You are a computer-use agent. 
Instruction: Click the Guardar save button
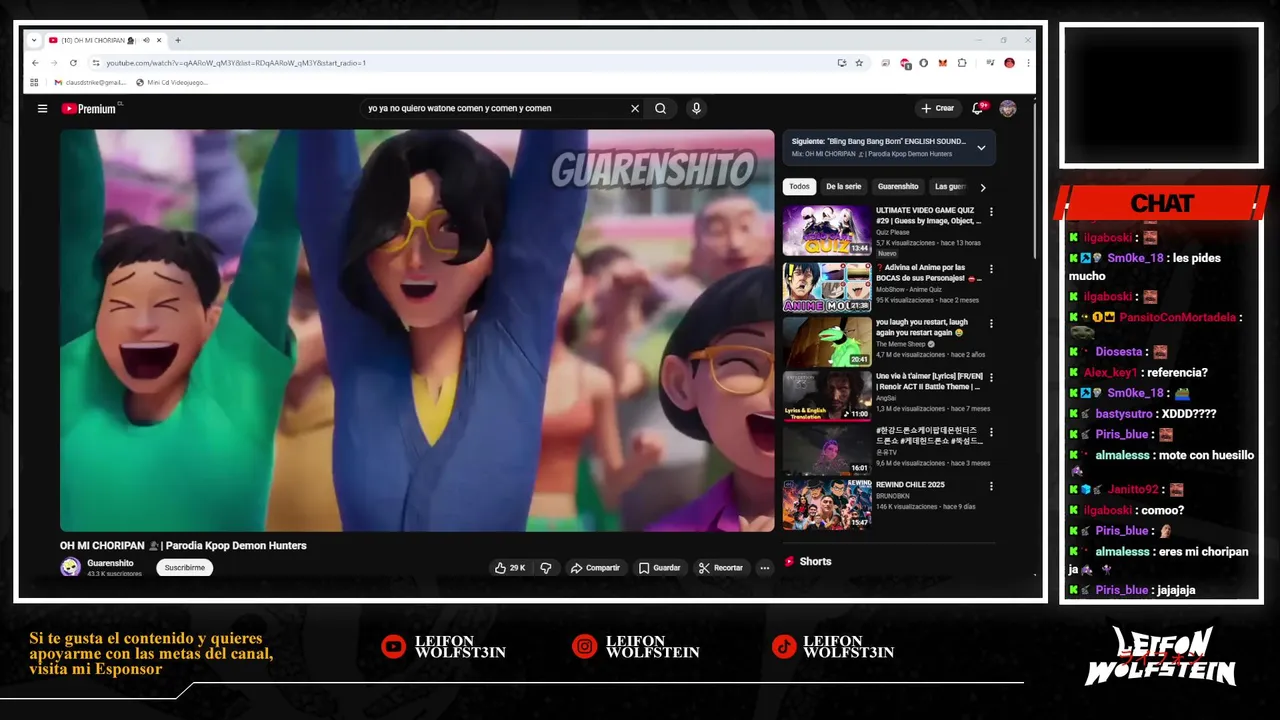click(659, 568)
